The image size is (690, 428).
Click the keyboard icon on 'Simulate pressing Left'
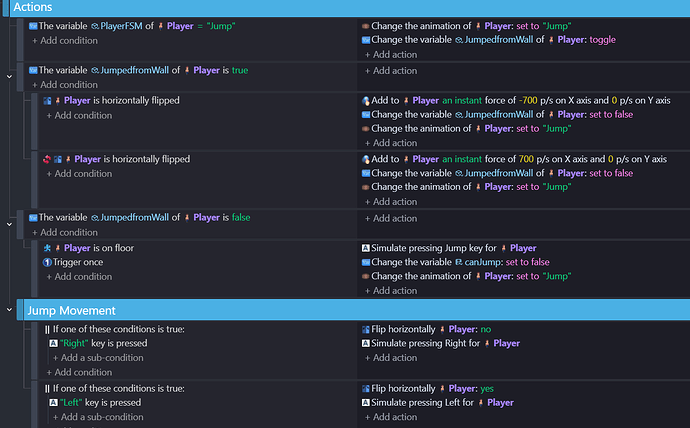pyautogui.click(x=366, y=402)
